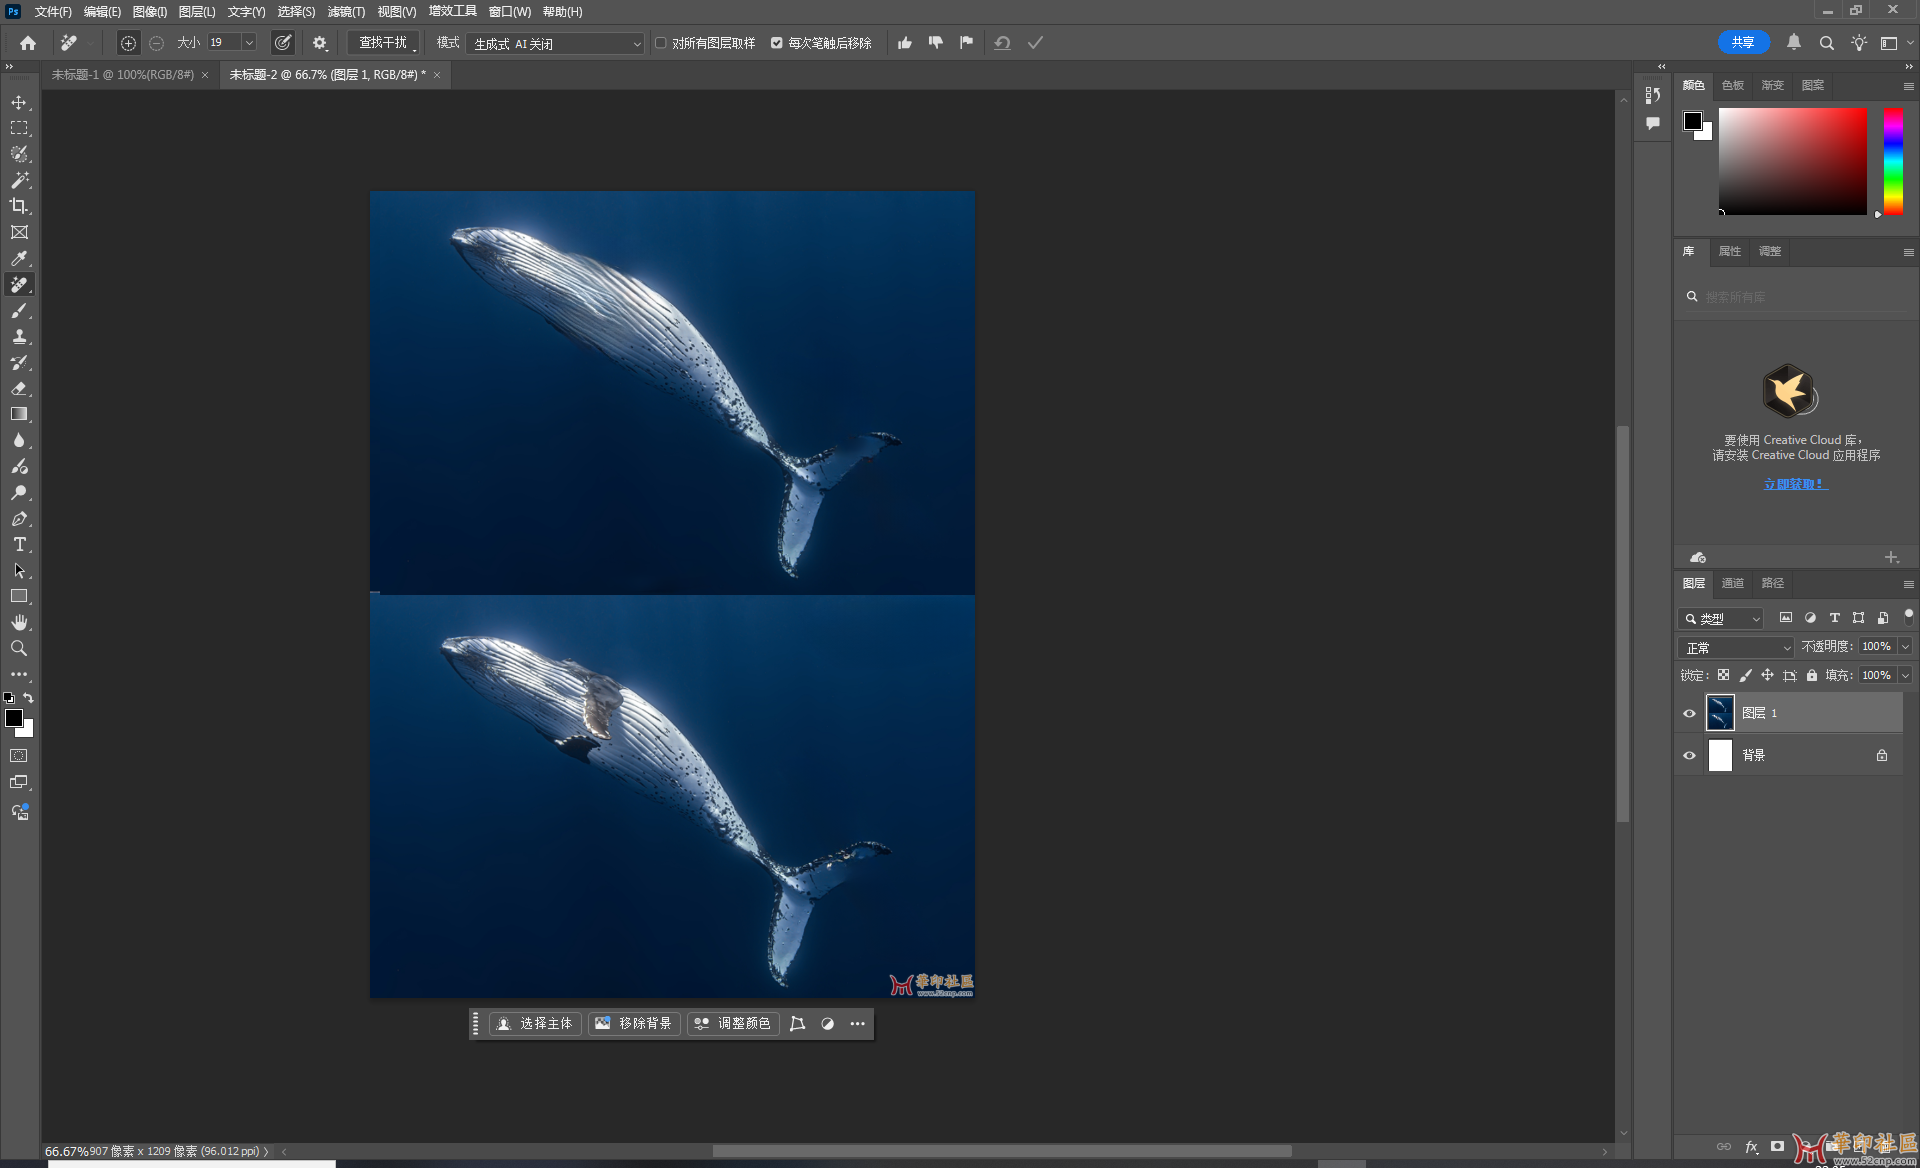Click the thumbs down feedback icon
The width and height of the screenshot is (1920, 1168).
[936, 43]
